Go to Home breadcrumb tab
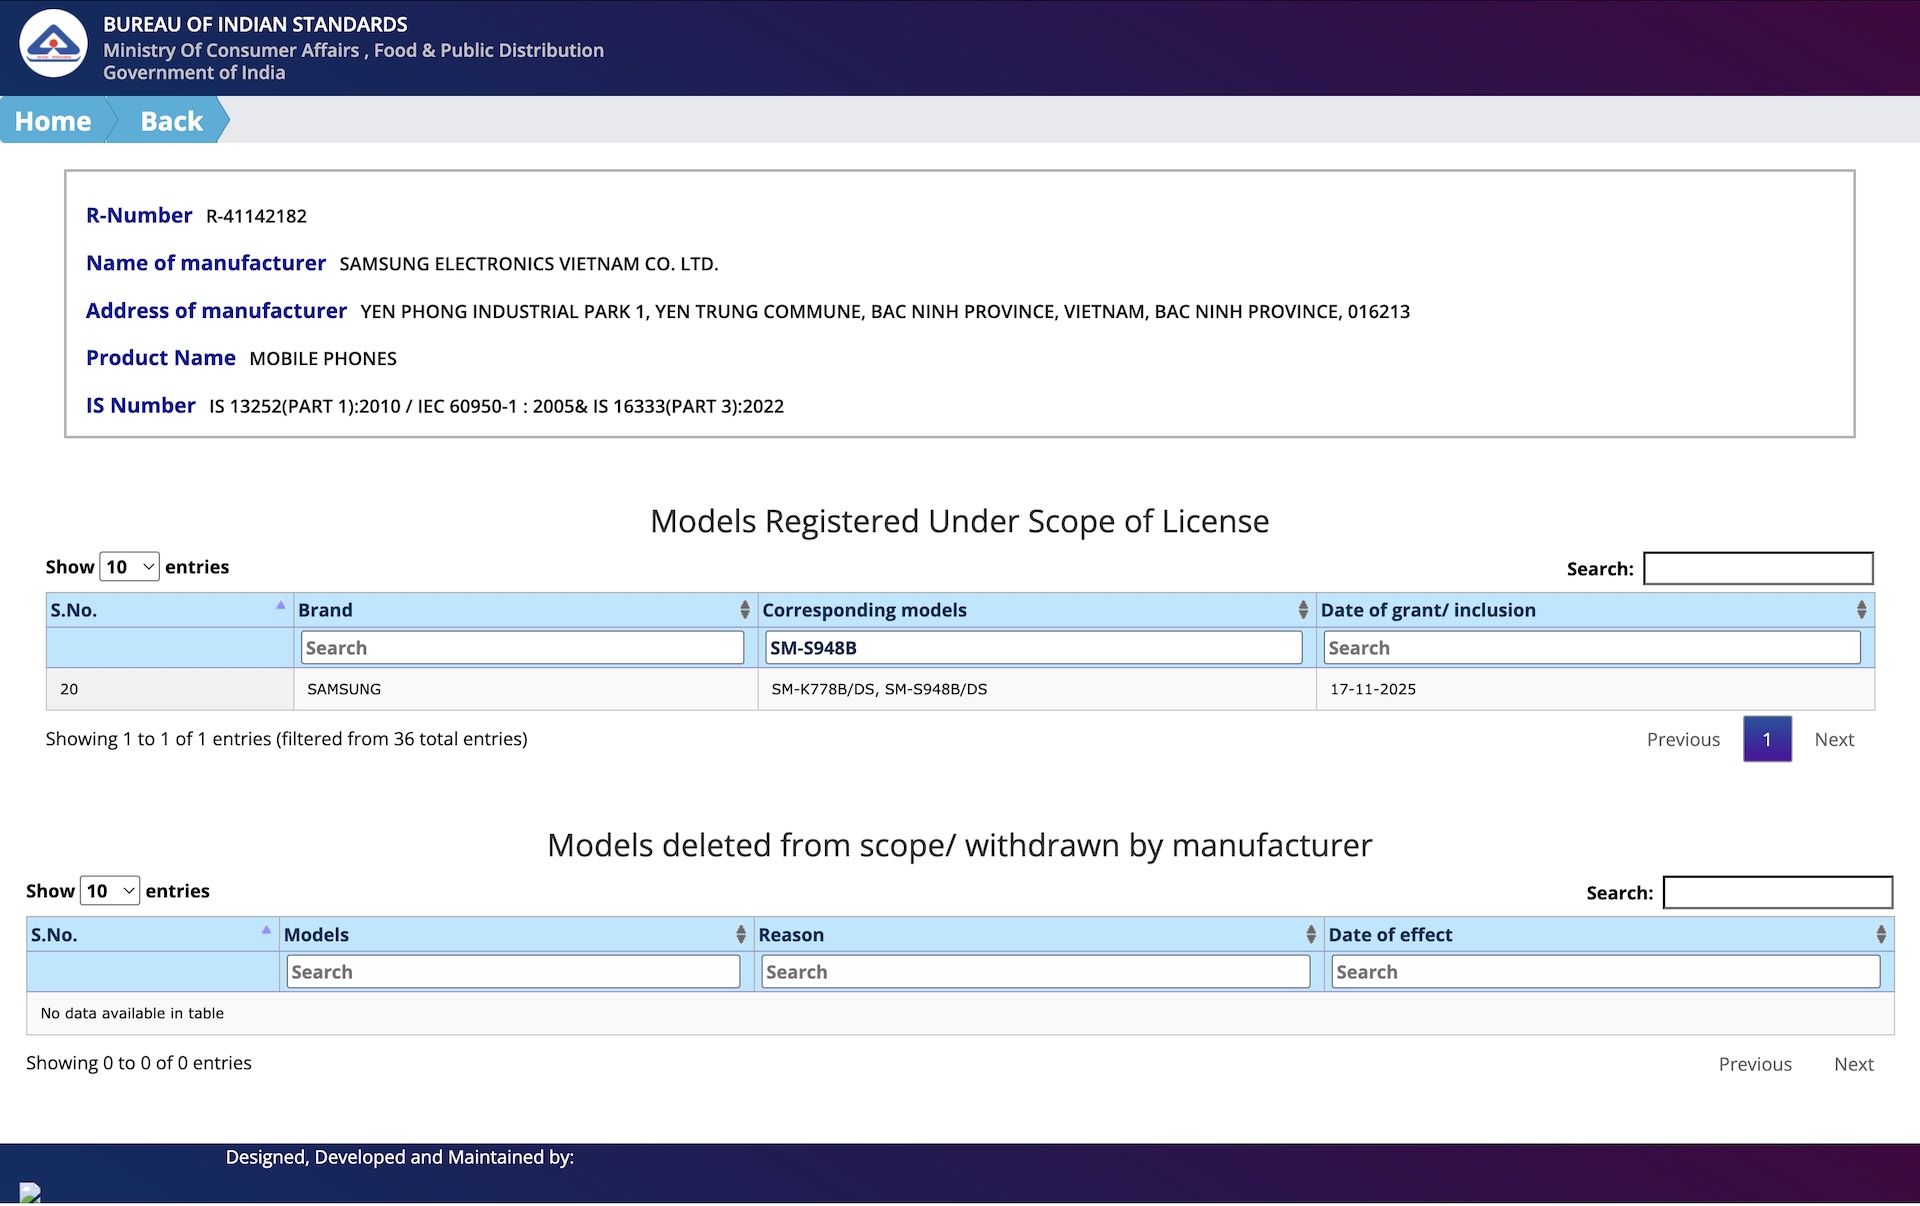The width and height of the screenshot is (1920, 1206). (53, 121)
